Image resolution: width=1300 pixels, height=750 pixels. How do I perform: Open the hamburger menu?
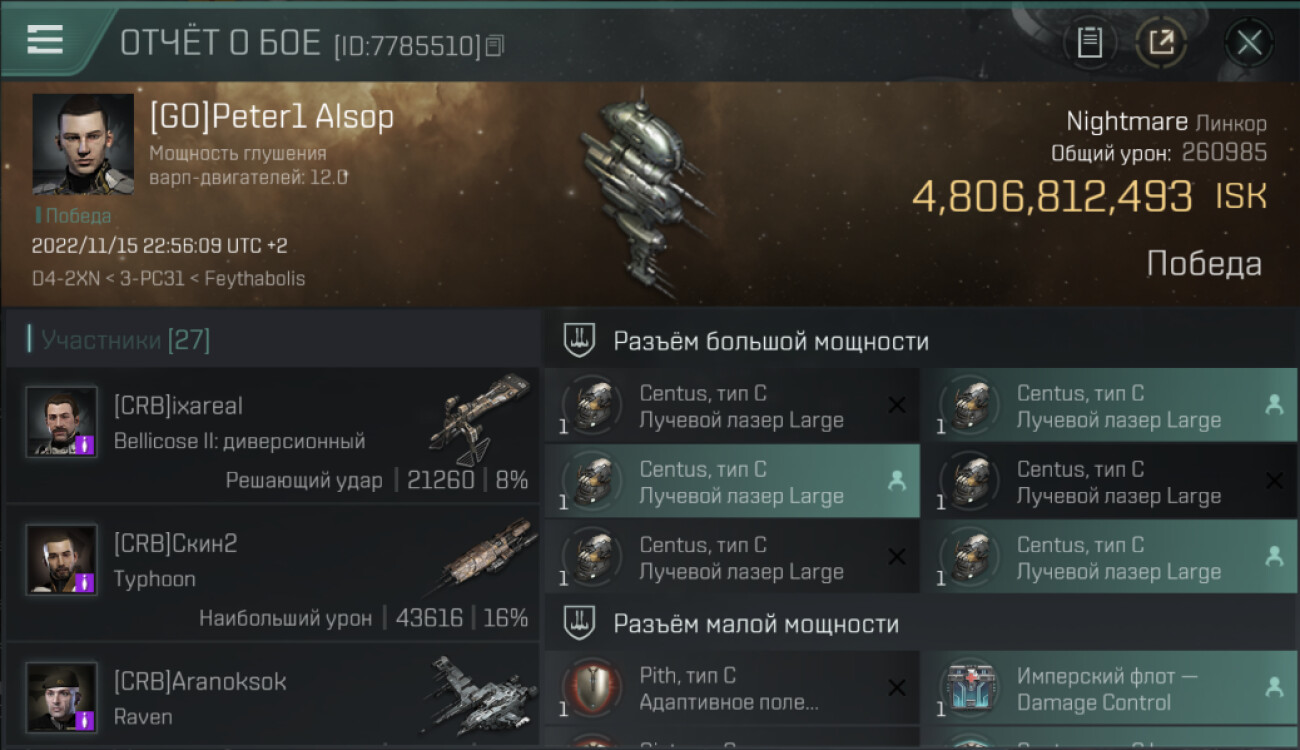45,39
